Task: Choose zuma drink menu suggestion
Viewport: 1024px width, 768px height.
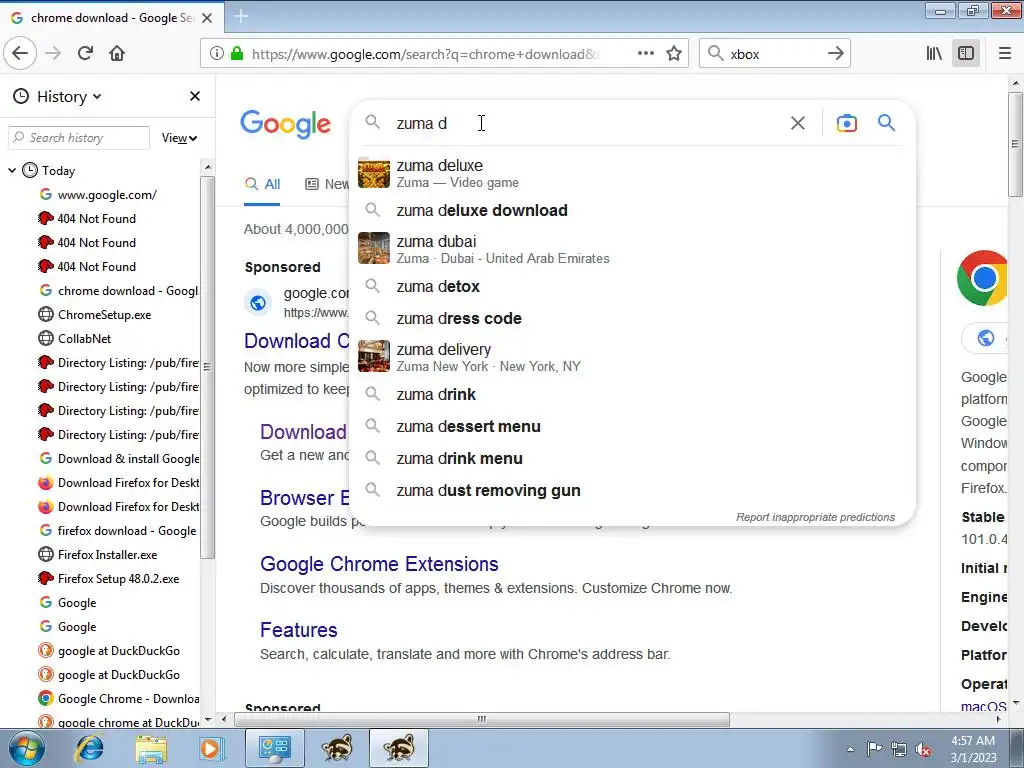Action: click(x=632, y=458)
